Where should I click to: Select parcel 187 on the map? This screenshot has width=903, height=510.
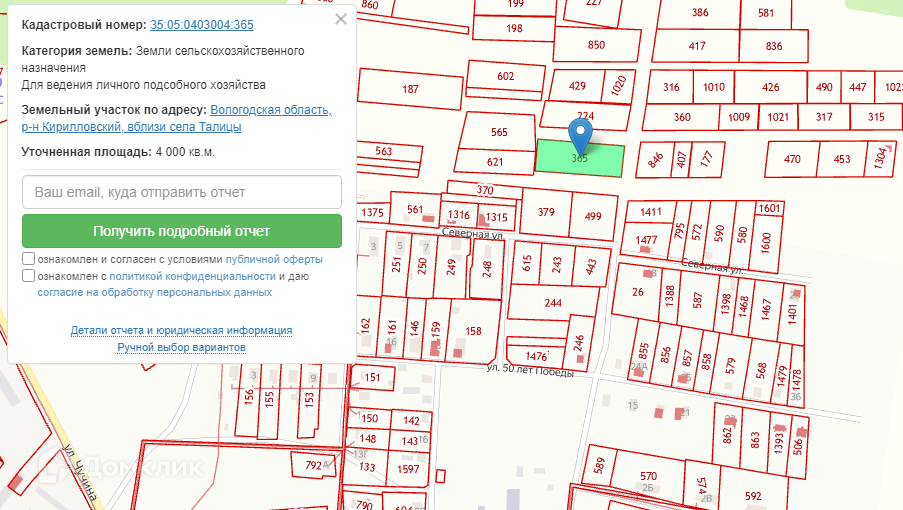tap(410, 89)
